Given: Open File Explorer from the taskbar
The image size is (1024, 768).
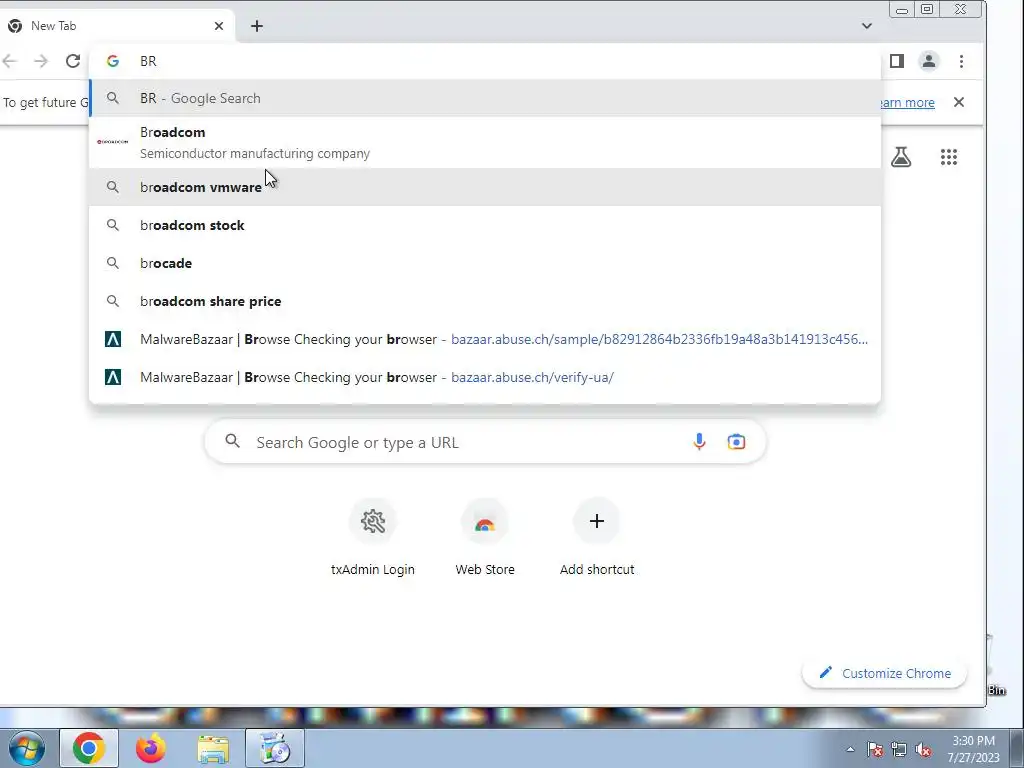Looking at the screenshot, I should [x=213, y=749].
